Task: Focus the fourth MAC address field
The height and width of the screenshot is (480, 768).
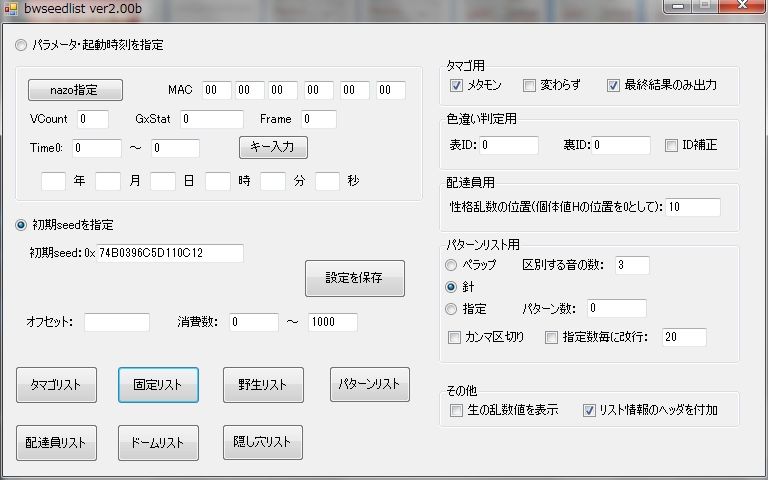Action: 318,90
